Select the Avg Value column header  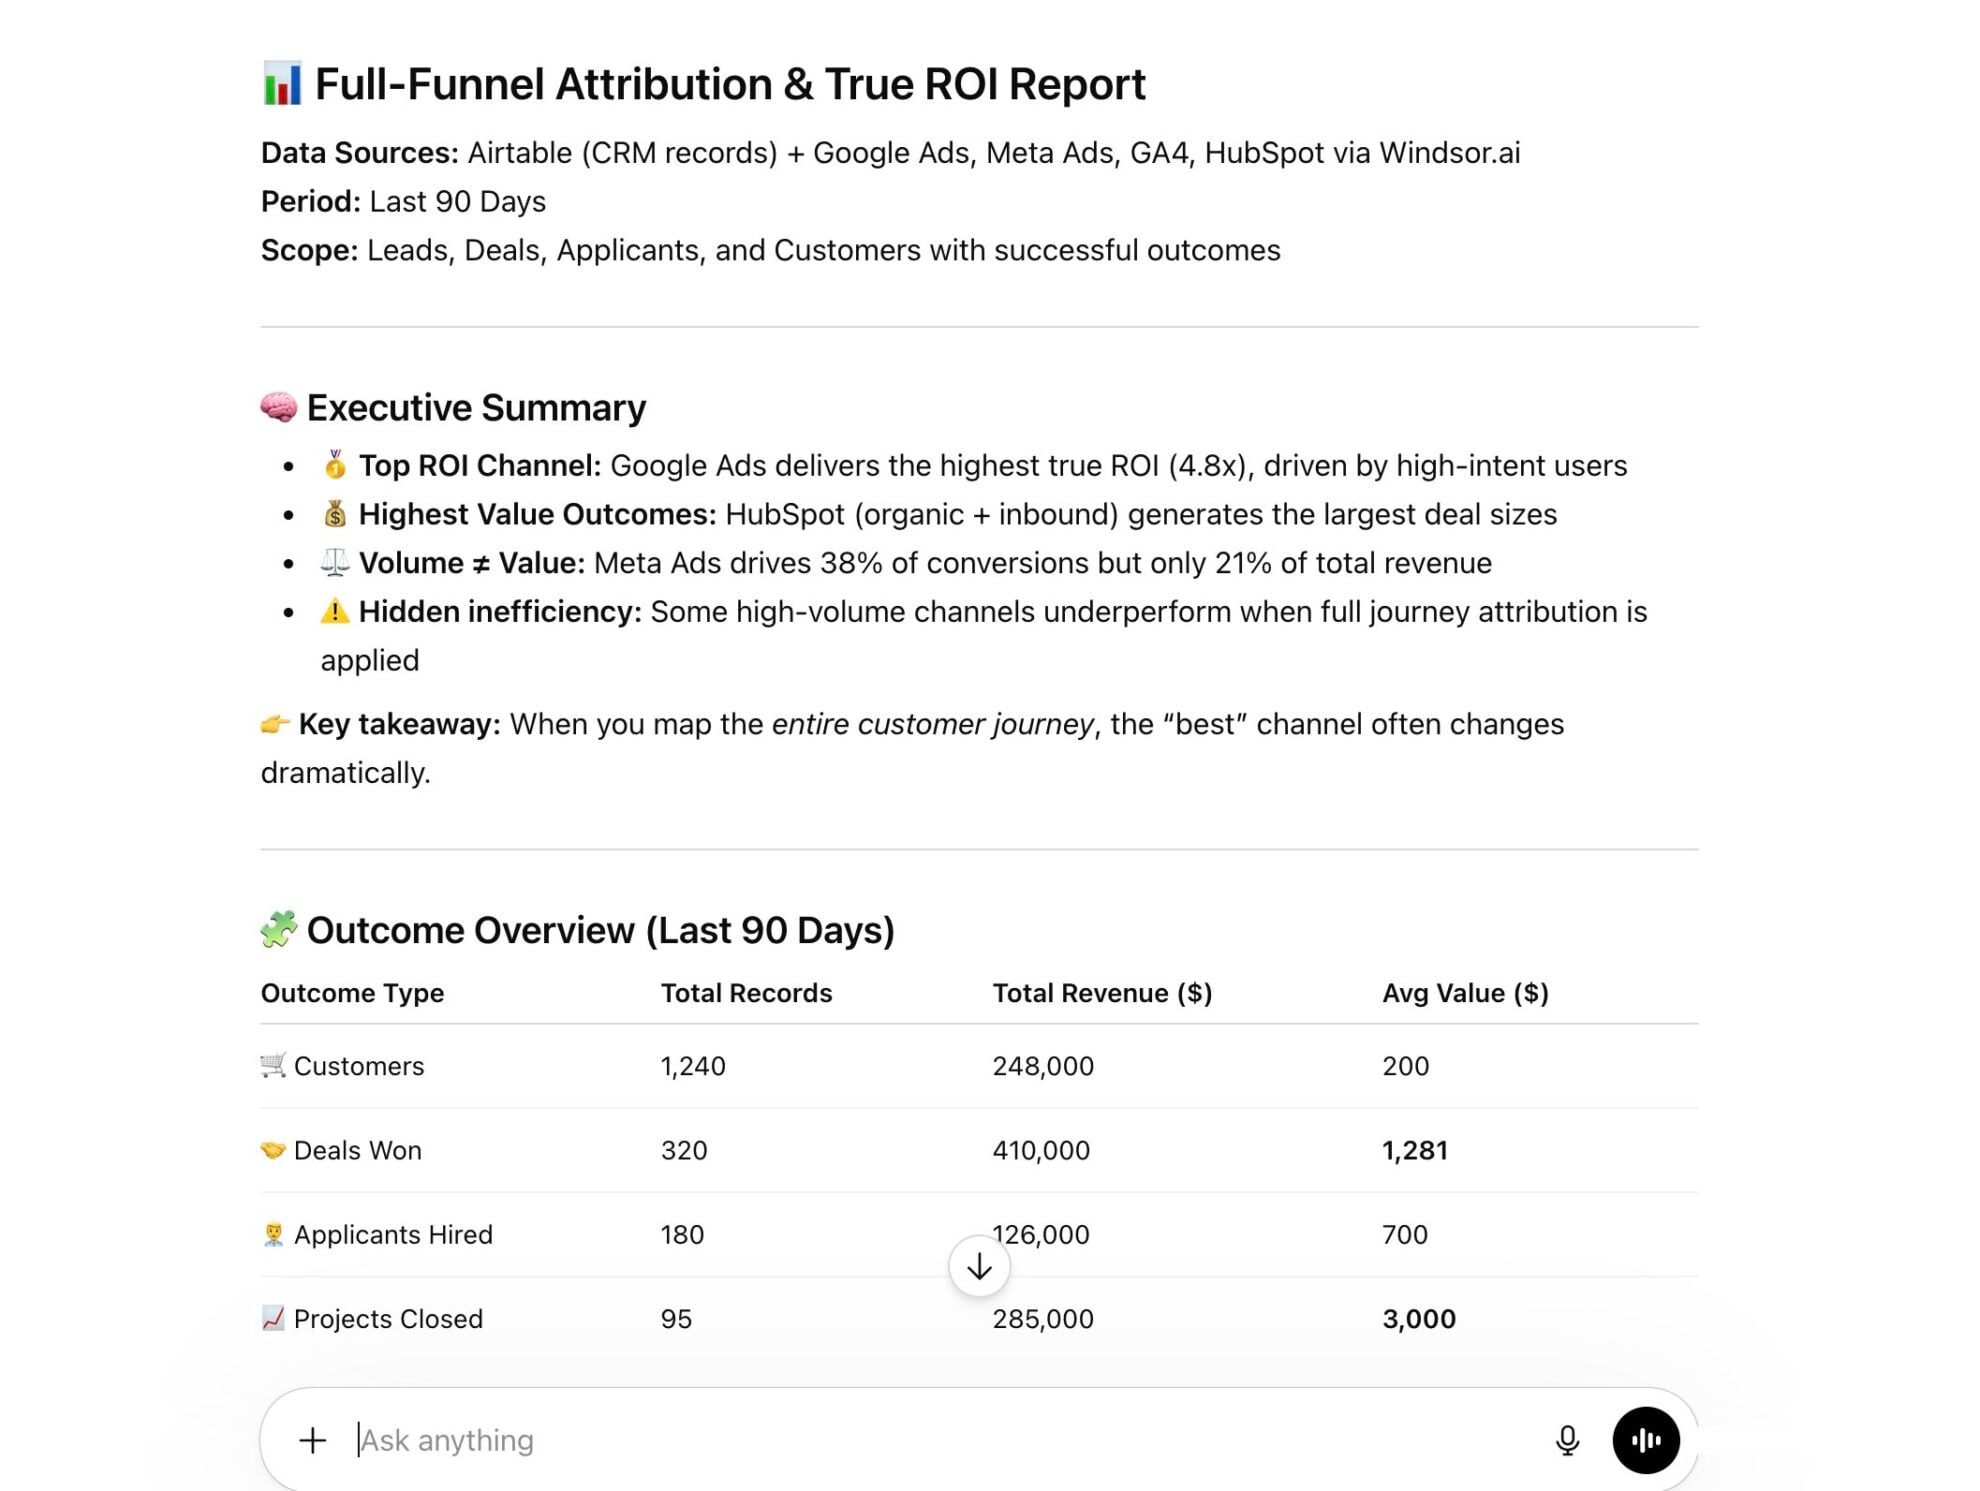coord(1464,992)
